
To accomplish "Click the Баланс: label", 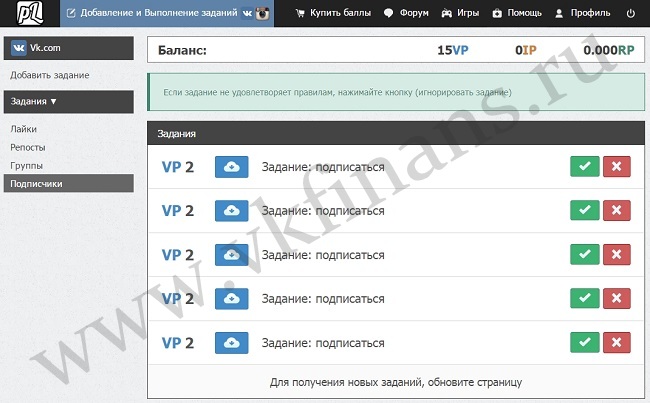I will 182,50.
